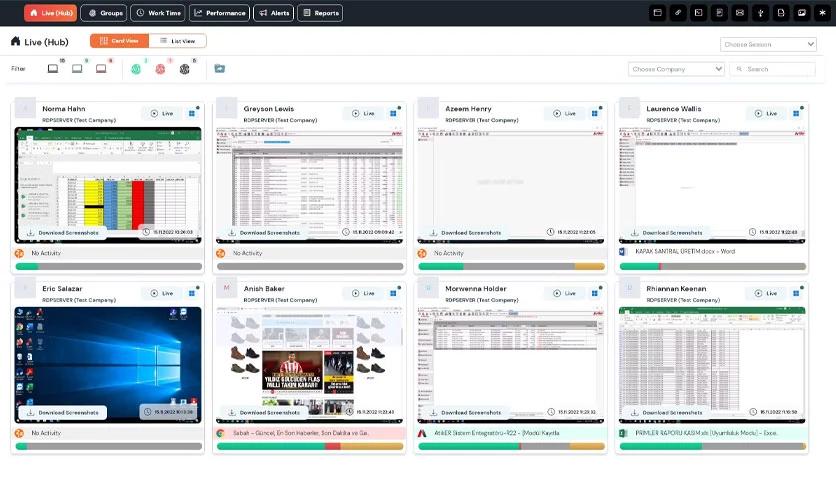Open the Performance tab
Viewport: 836px width, 484px height.
point(219,13)
